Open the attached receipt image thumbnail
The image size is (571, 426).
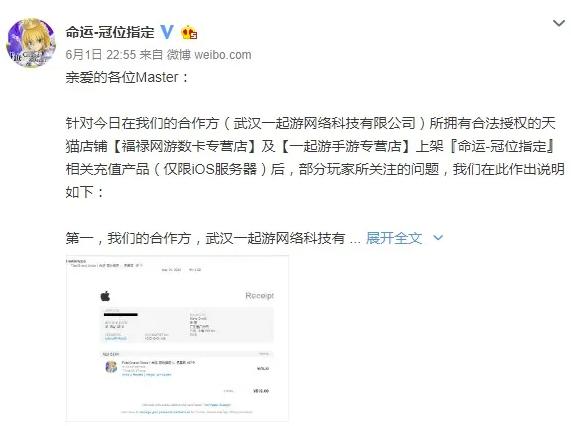coord(177,339)
